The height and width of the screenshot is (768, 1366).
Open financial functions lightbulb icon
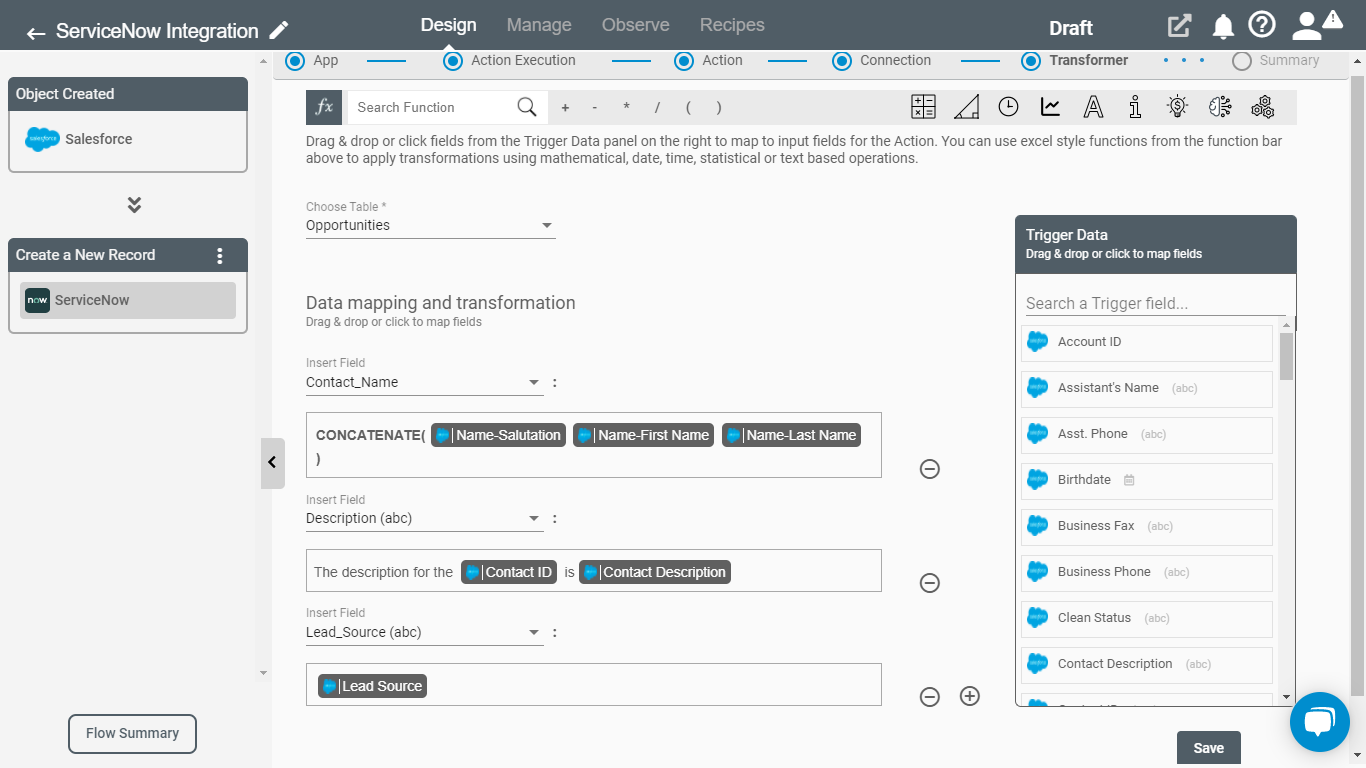(x=1177, y=107)
